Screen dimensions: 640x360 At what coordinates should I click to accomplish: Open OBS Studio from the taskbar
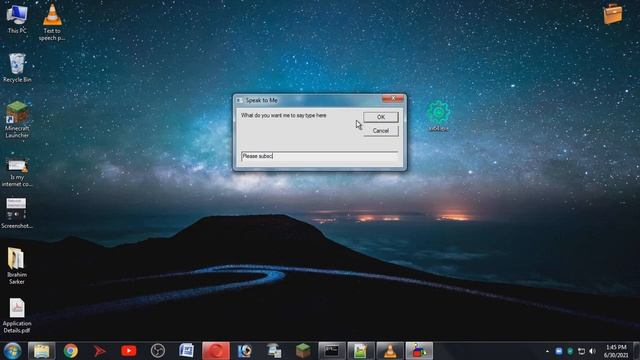(x=158, y=351)
